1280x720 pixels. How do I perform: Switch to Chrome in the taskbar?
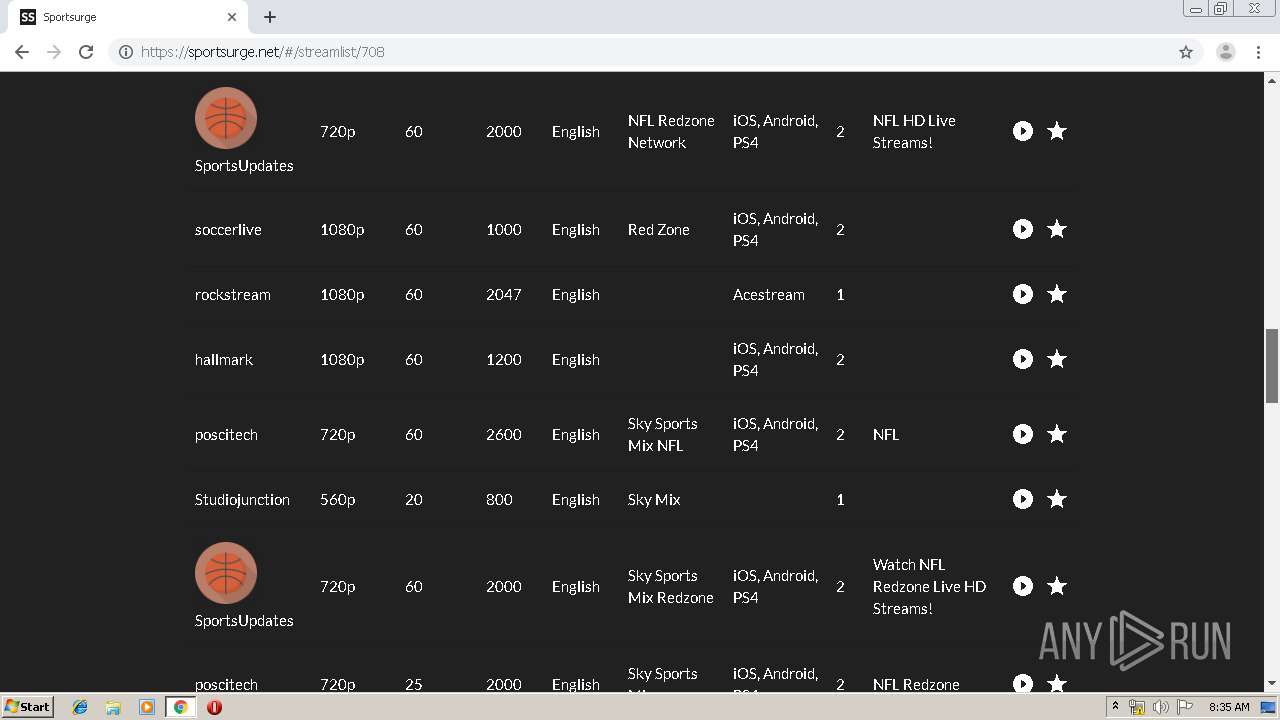point(181,707)
